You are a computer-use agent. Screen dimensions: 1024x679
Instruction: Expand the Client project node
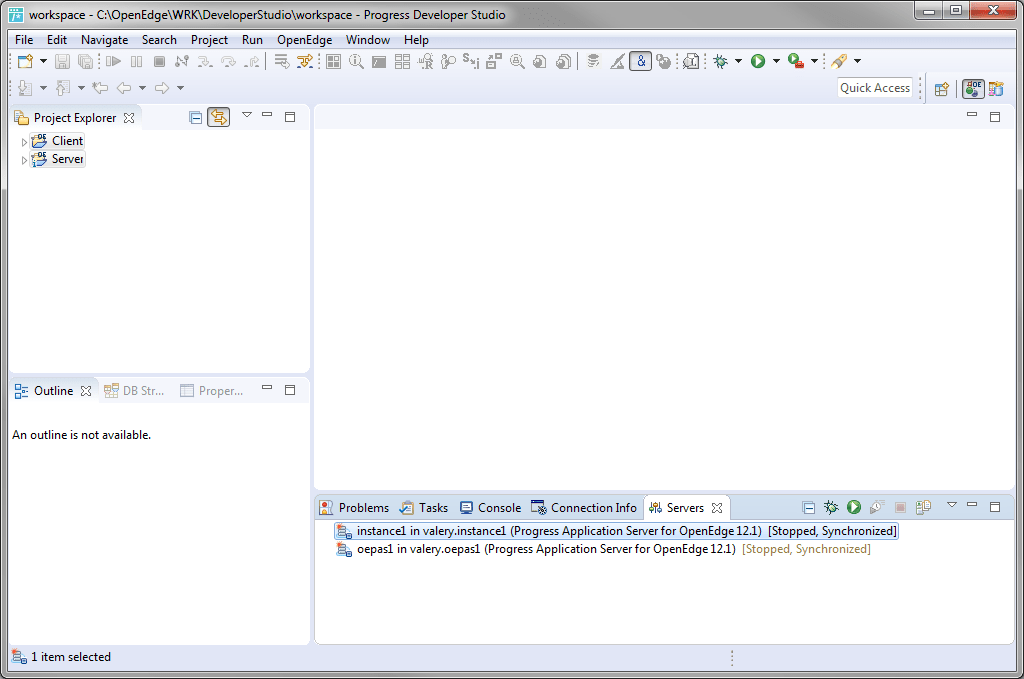point(24,142)
